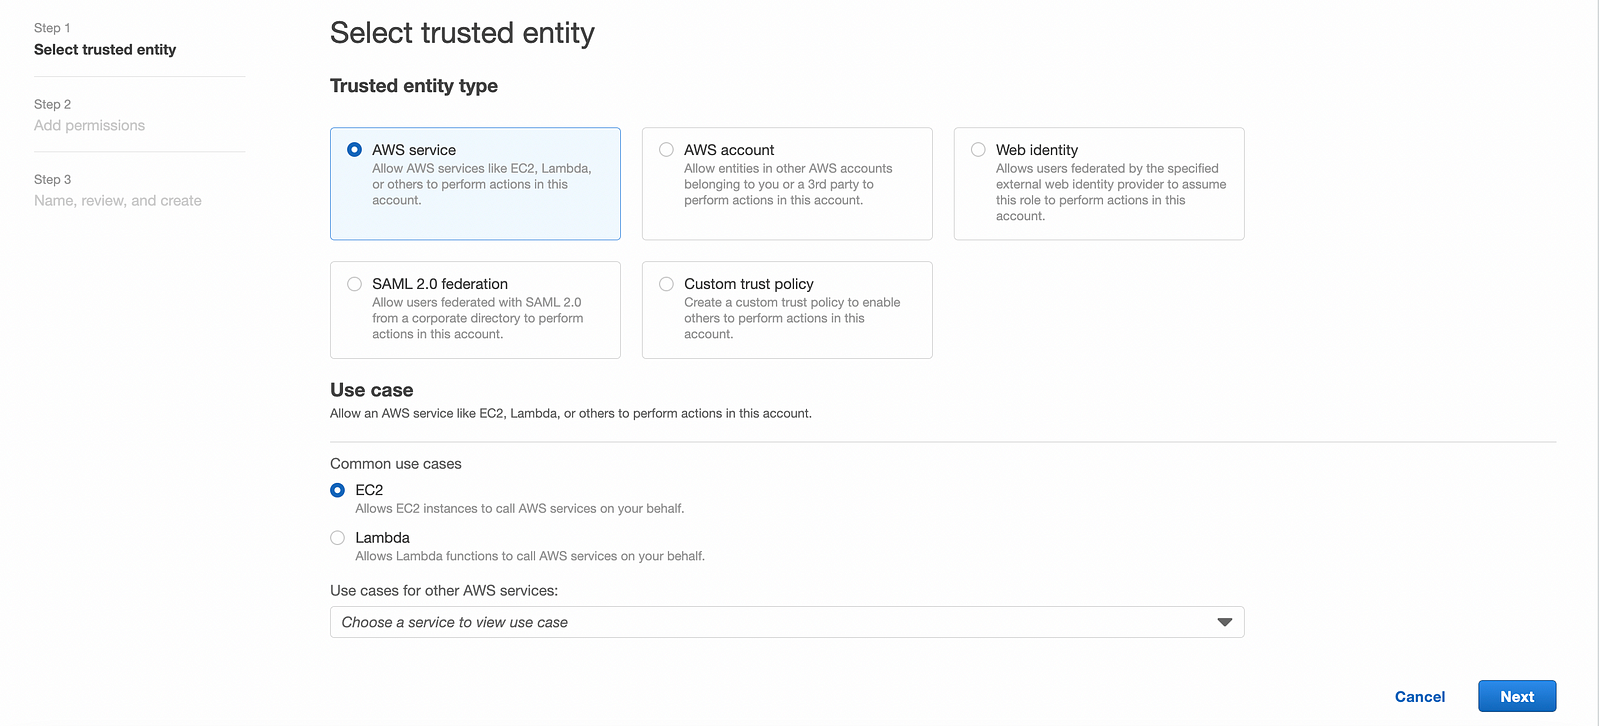Screen dimensions: 1600x726
Task: Click the 'Select trusted entity' page title
Action: point(462,33)
